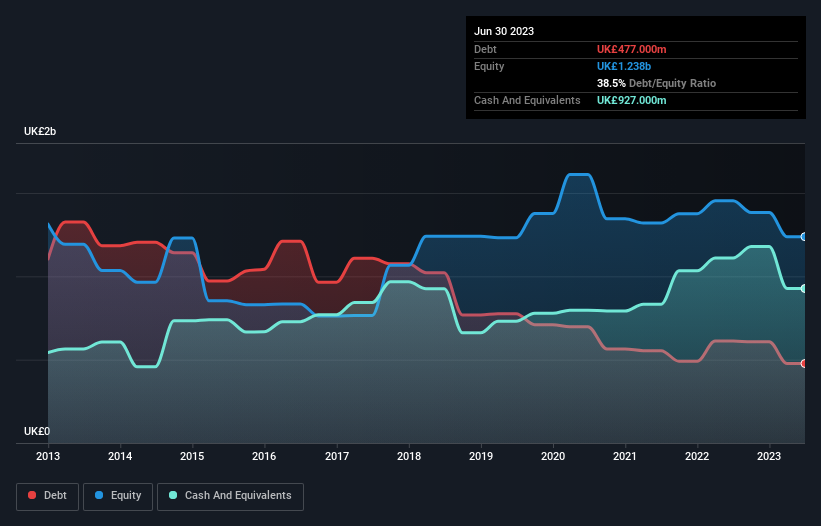Viewport: 821px width, 526px height.
Task: Click the UK£477.000m debt value
Action: tap(631, 49)
